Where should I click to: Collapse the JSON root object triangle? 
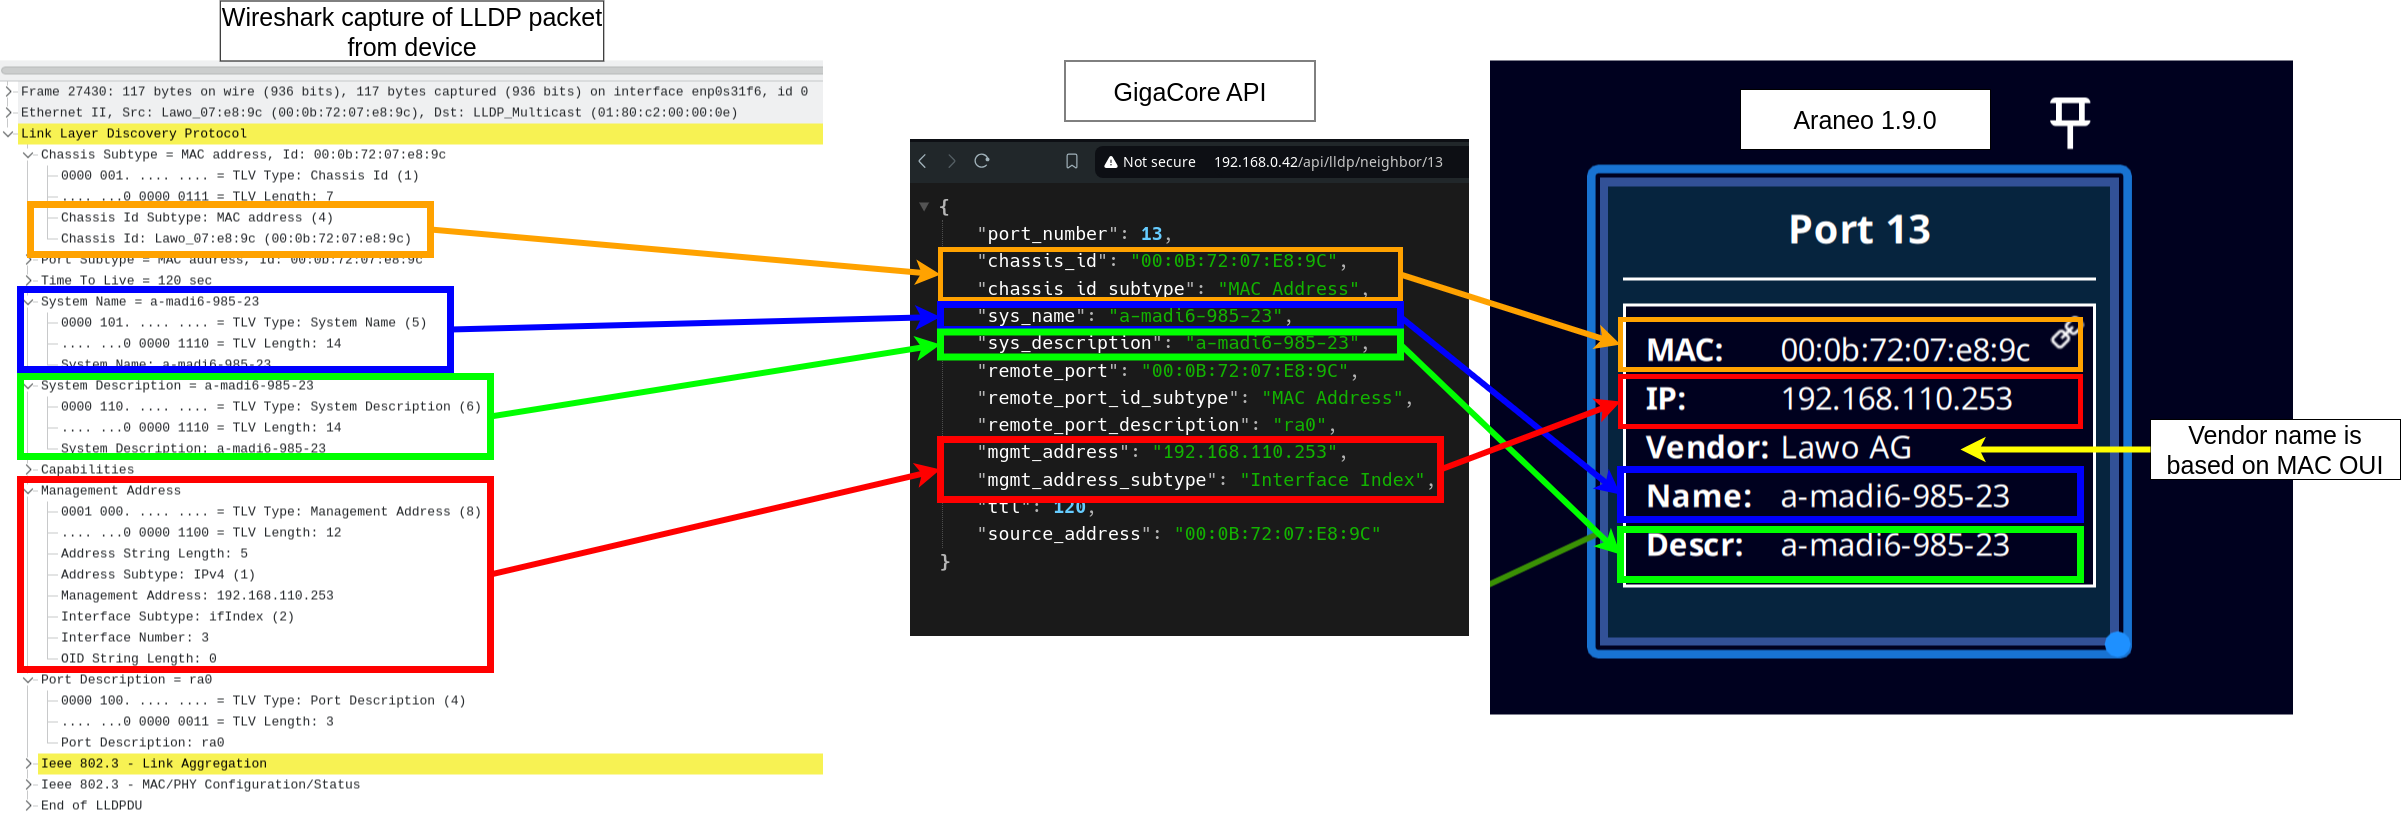(x=924, y=207)
